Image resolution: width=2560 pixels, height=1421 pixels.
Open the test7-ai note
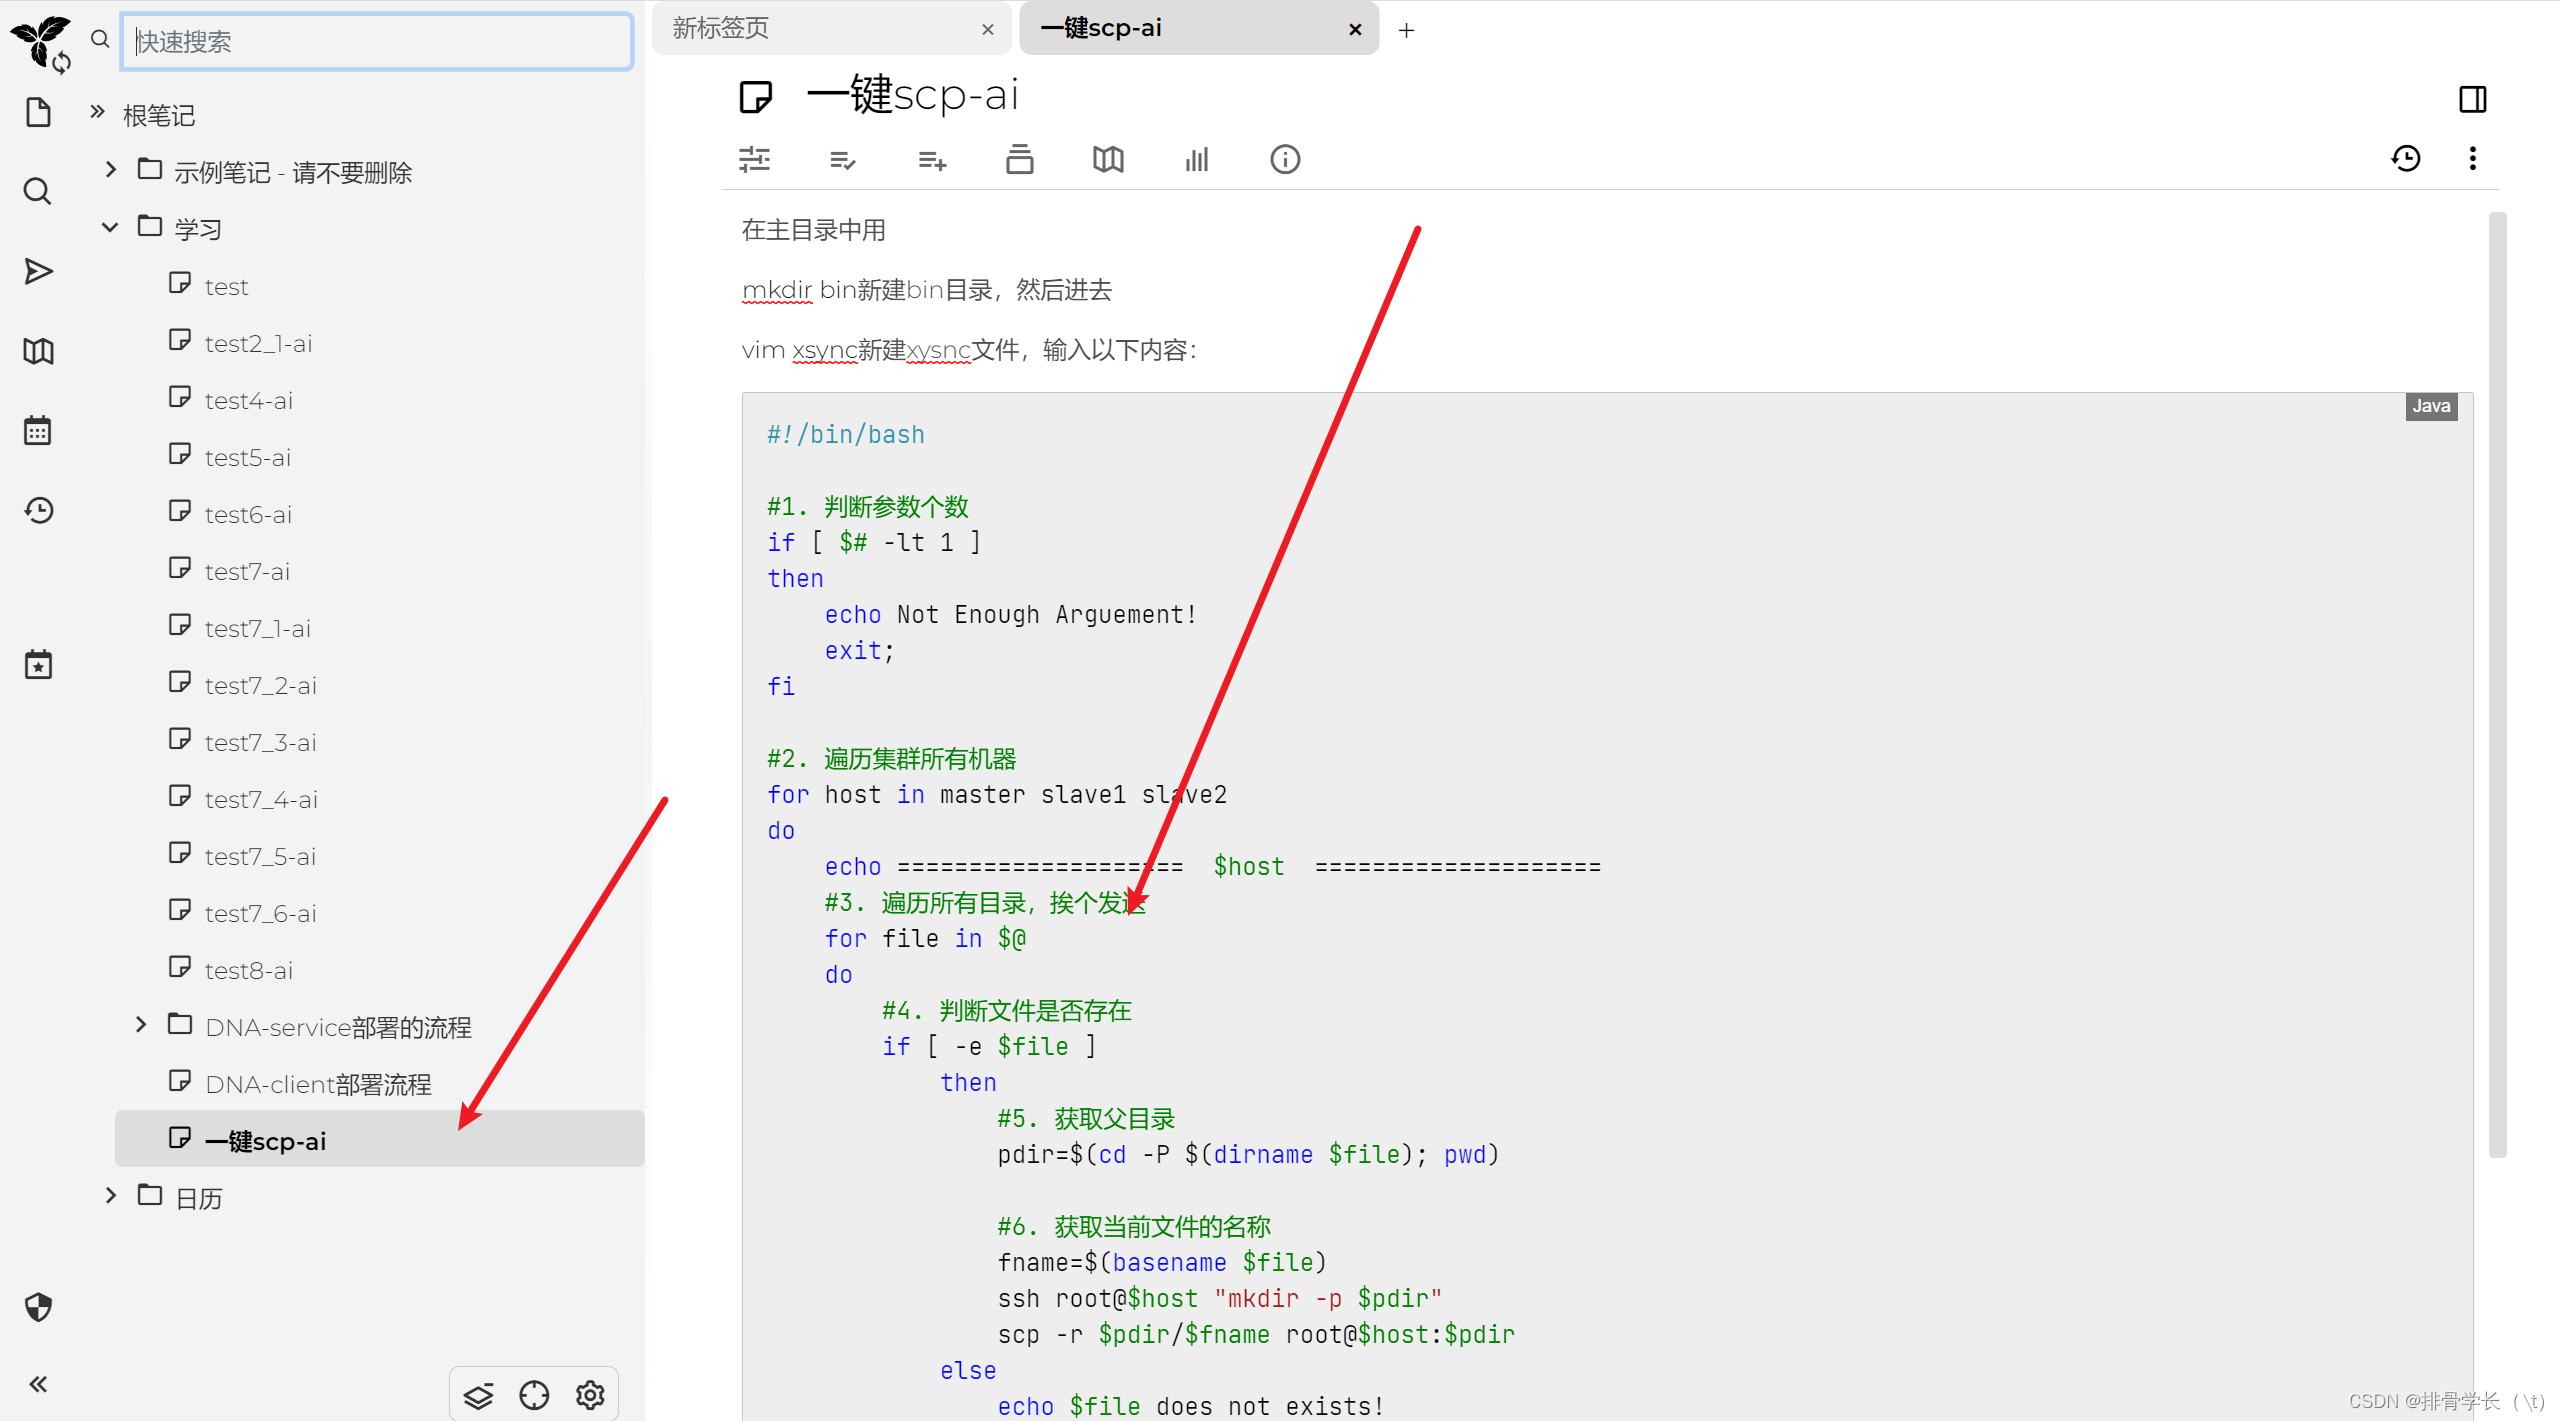[247, 571]
